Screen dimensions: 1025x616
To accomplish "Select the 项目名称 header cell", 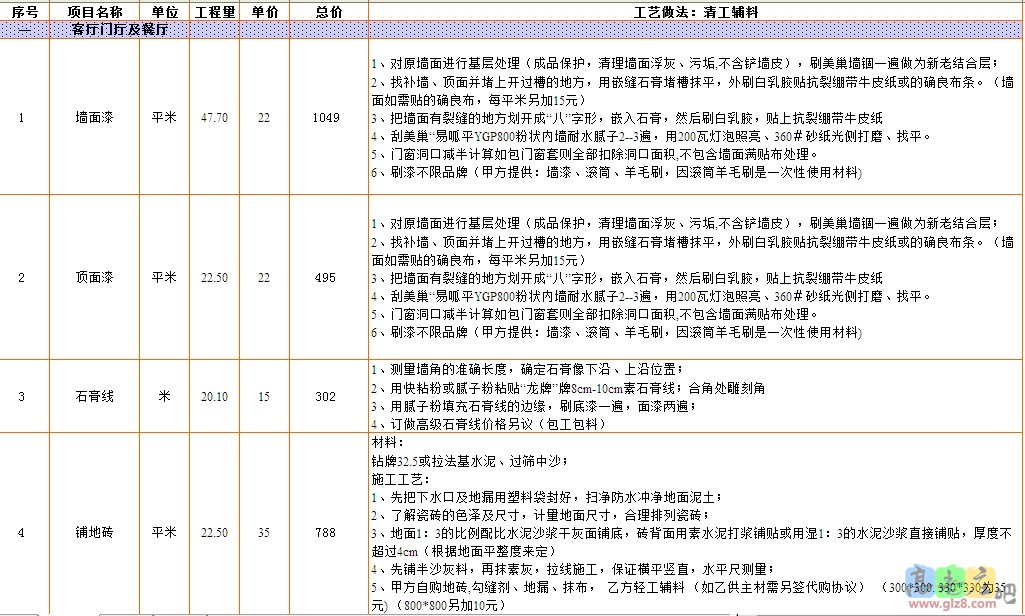I will click(x=95, y=11).
